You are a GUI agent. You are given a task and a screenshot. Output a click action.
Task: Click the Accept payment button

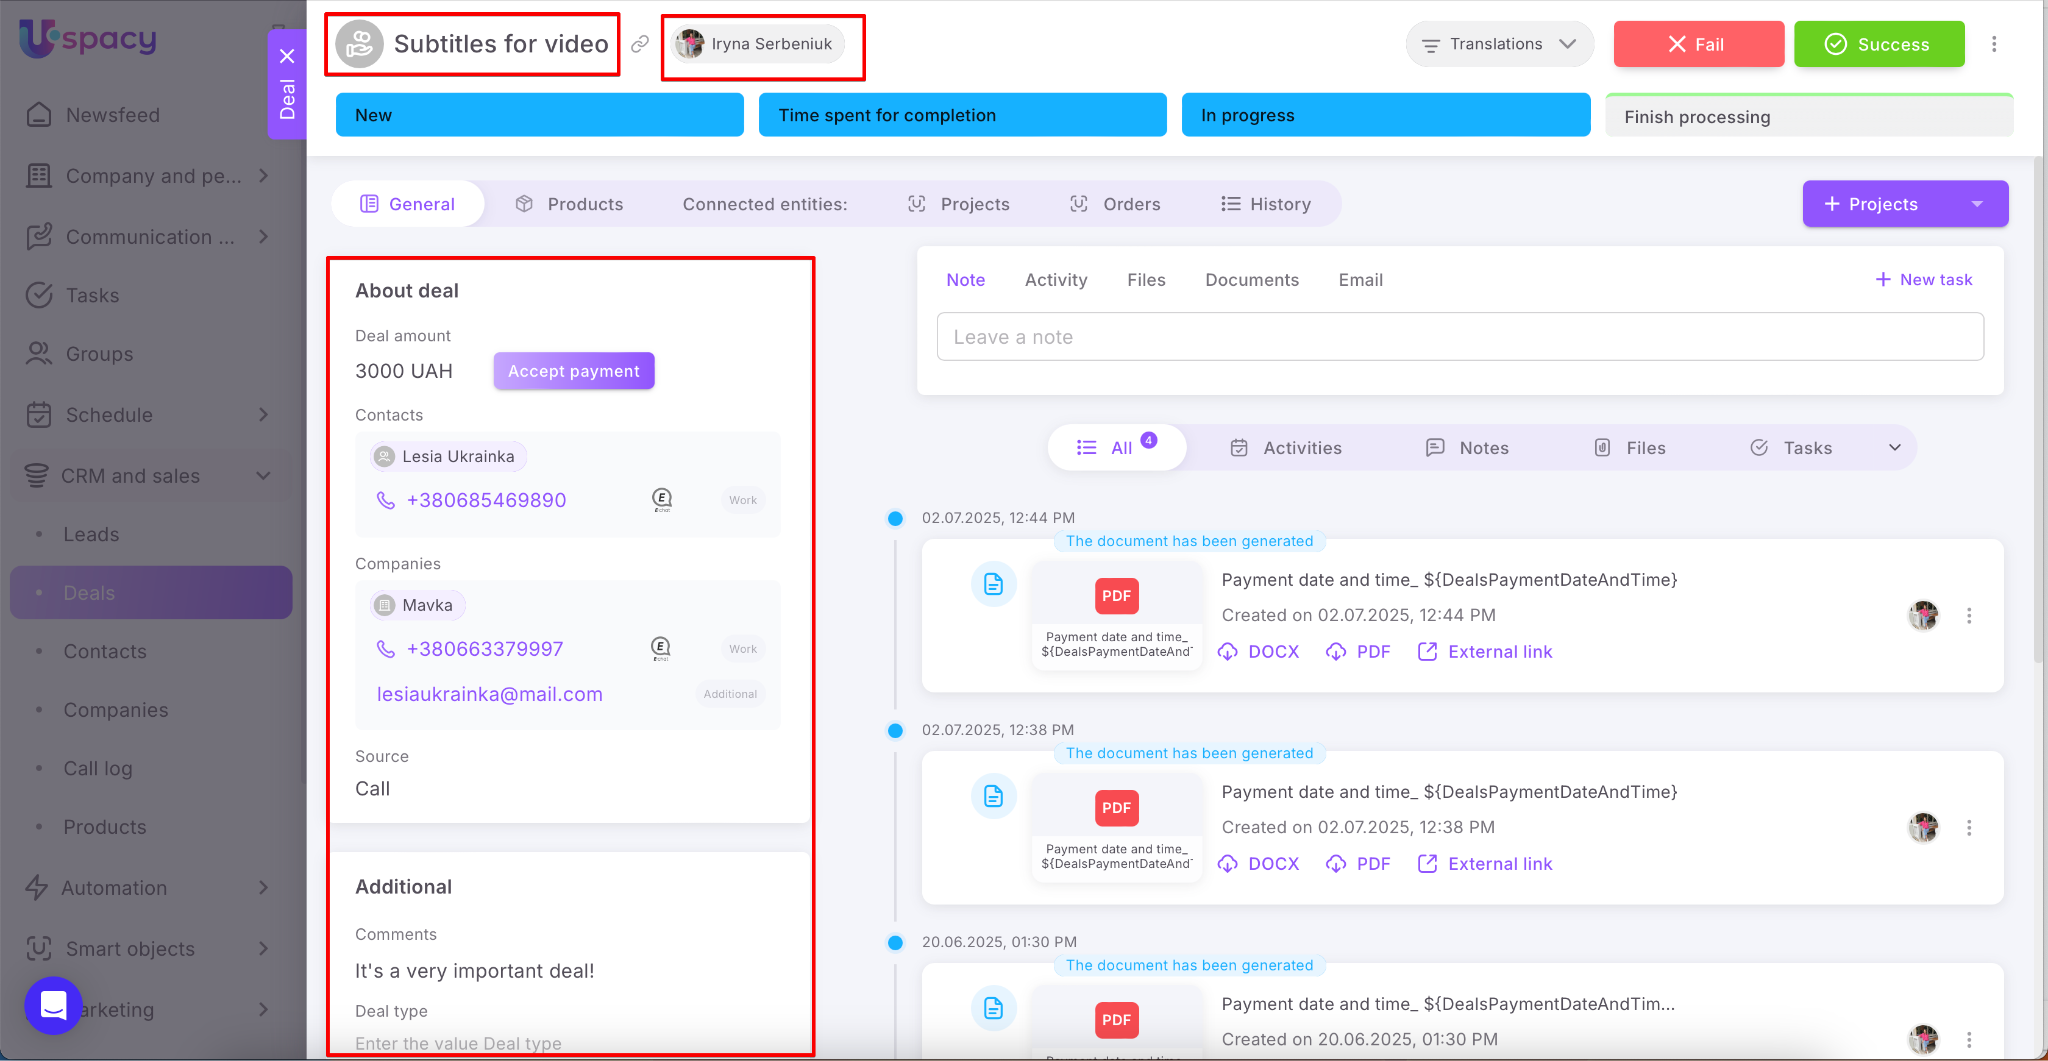tap(574, 371)
